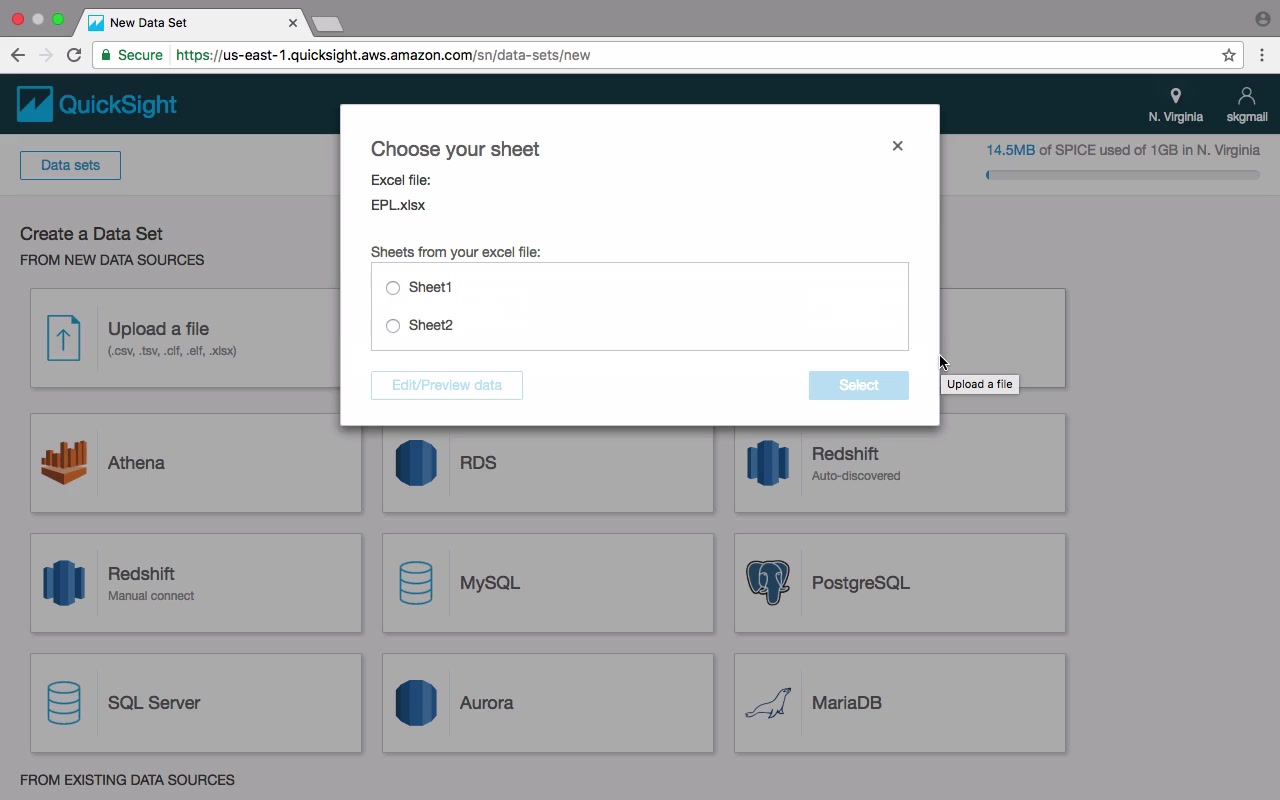1280x800 pixels.
Task: Click the browser forward arrow
Action: [45, 55]
